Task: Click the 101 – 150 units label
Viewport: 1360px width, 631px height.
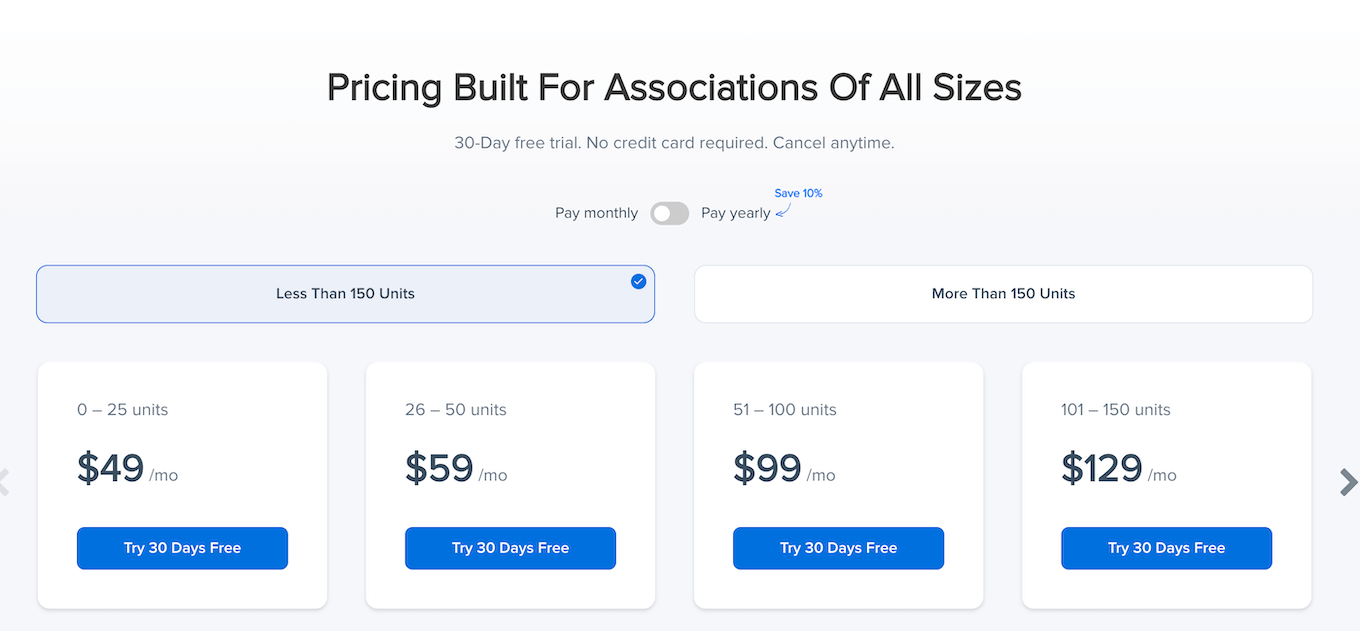Action: coord(1115,410)
